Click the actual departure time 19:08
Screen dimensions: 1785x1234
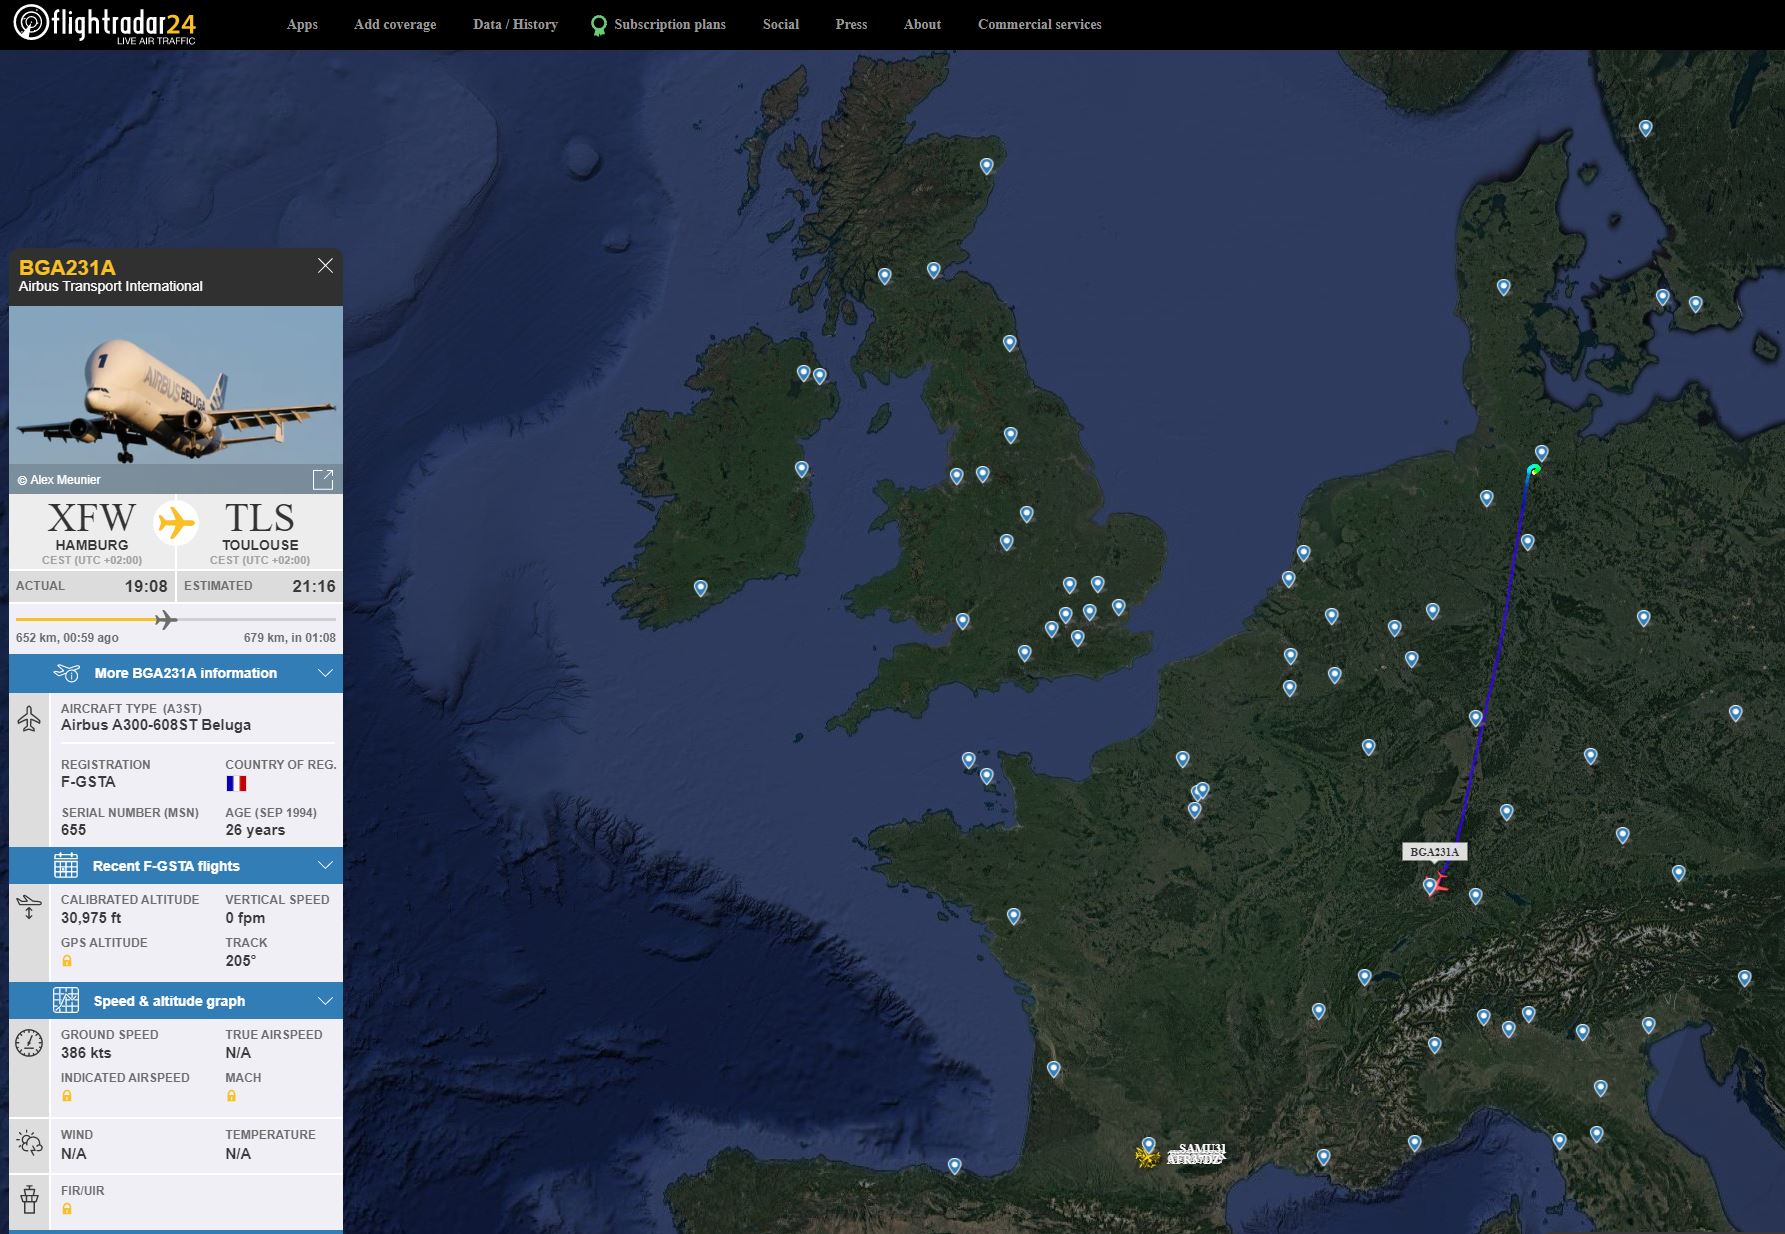[x=146, y=586]
